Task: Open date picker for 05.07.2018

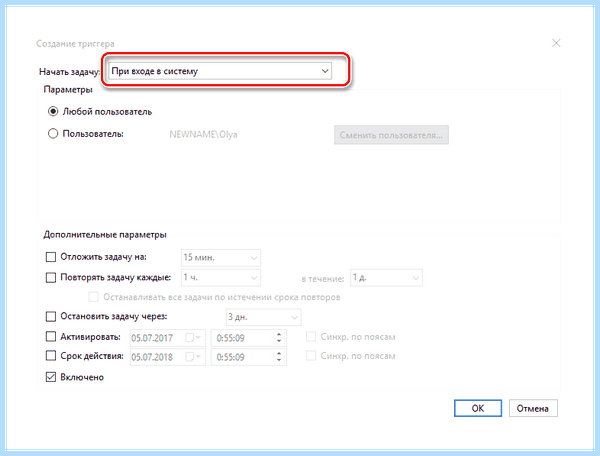Action: pyautogui.click(x=193, y=357)
